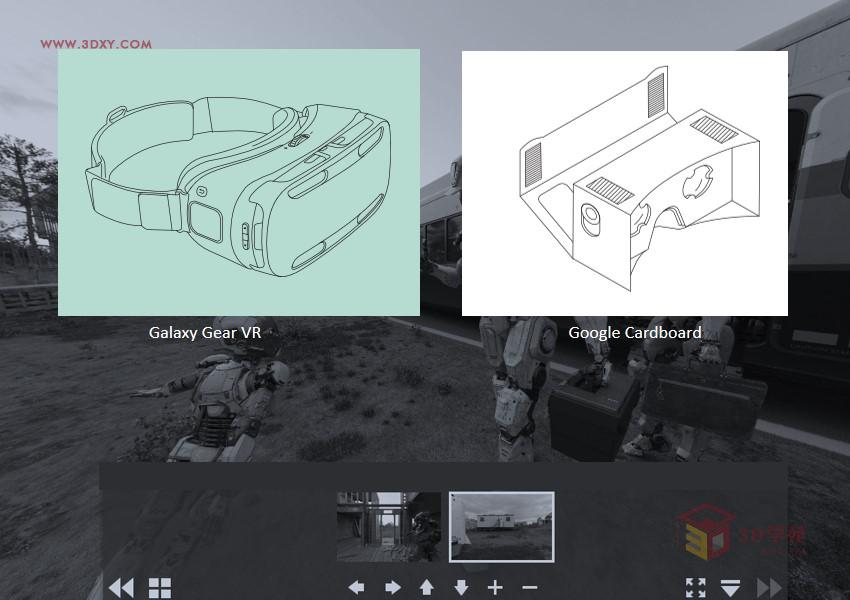This screenshot has height=600, width=850.
Task: Select the first scene thumbnail
Action: click(389, 527)
